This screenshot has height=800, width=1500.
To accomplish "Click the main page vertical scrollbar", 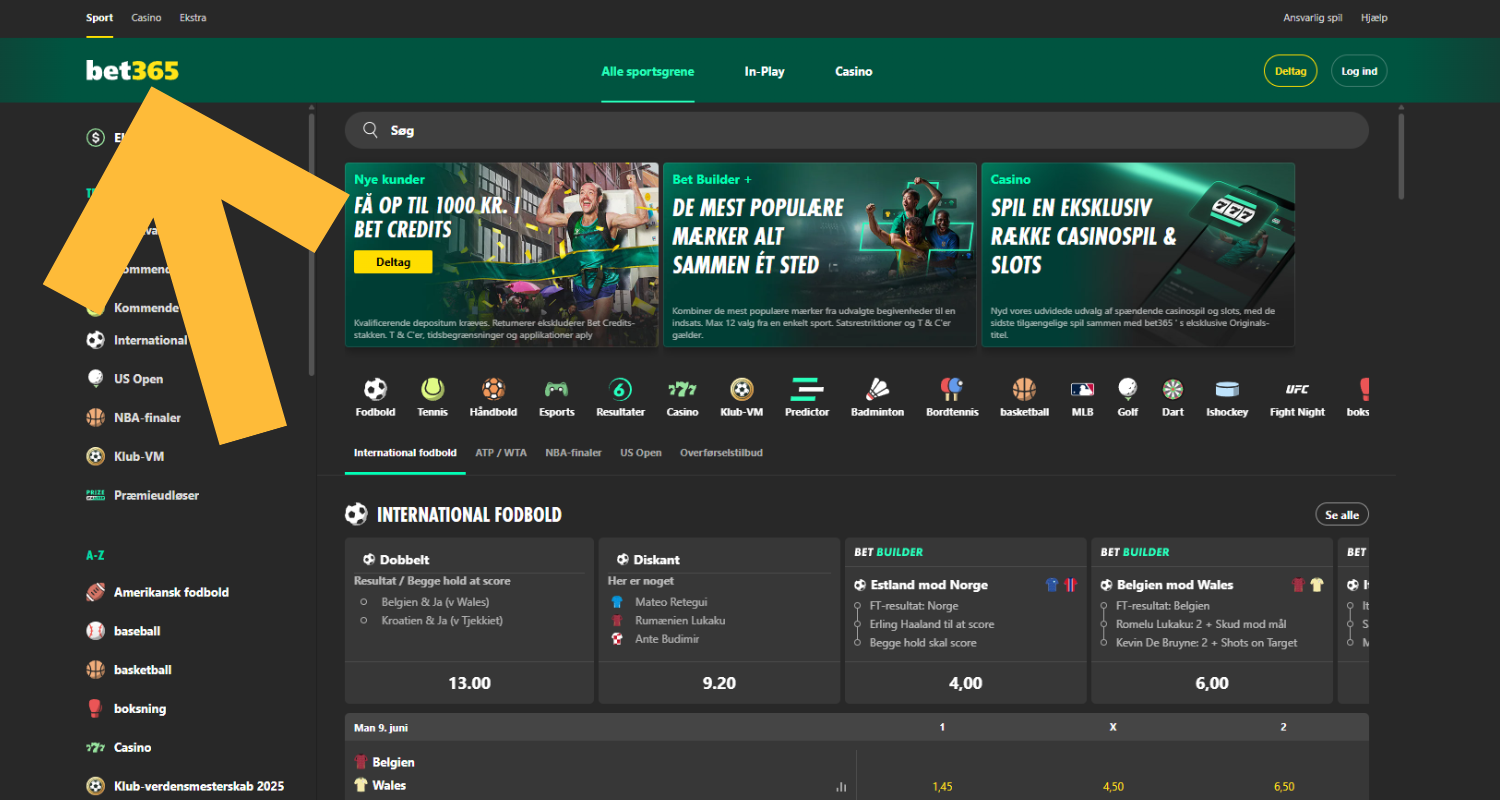I will point(1401,157).
